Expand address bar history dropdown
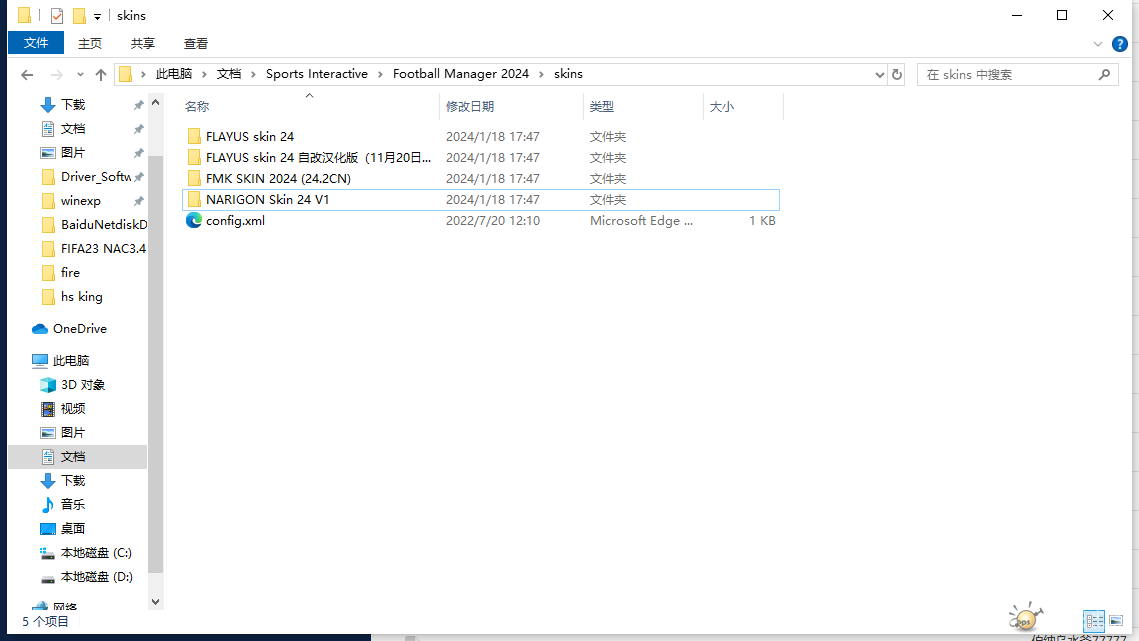The width and height of the screenshot is (1139, 641). 879,74
